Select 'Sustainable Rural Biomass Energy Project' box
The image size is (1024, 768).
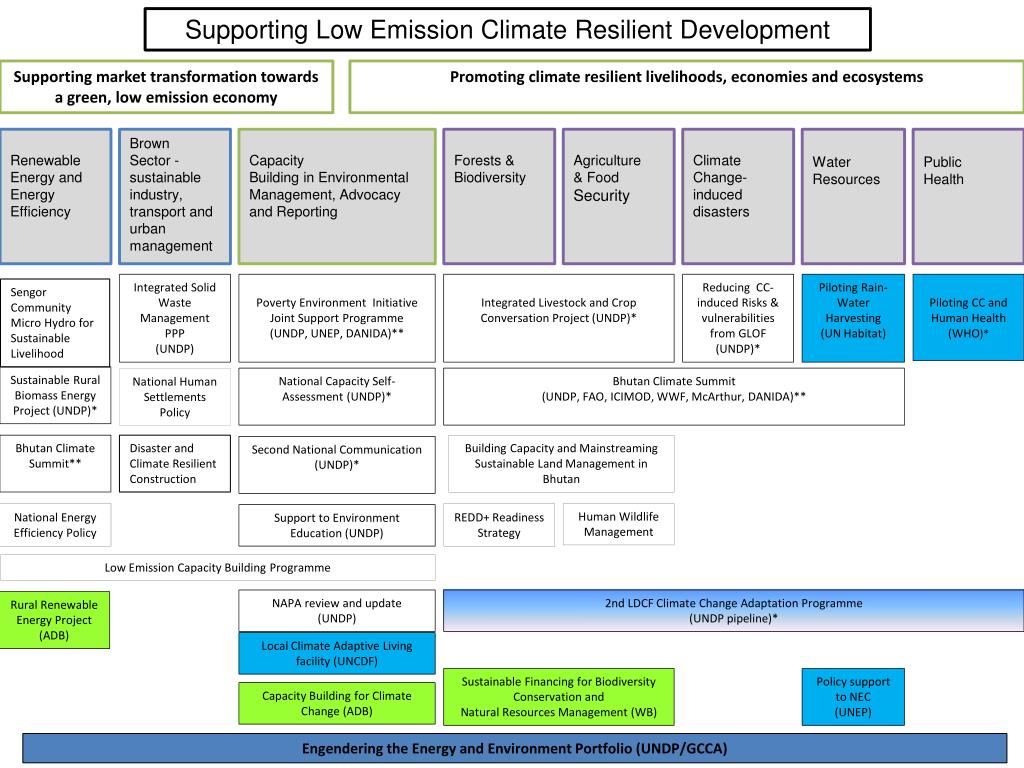pyautogui.click(x=56, y=396)
